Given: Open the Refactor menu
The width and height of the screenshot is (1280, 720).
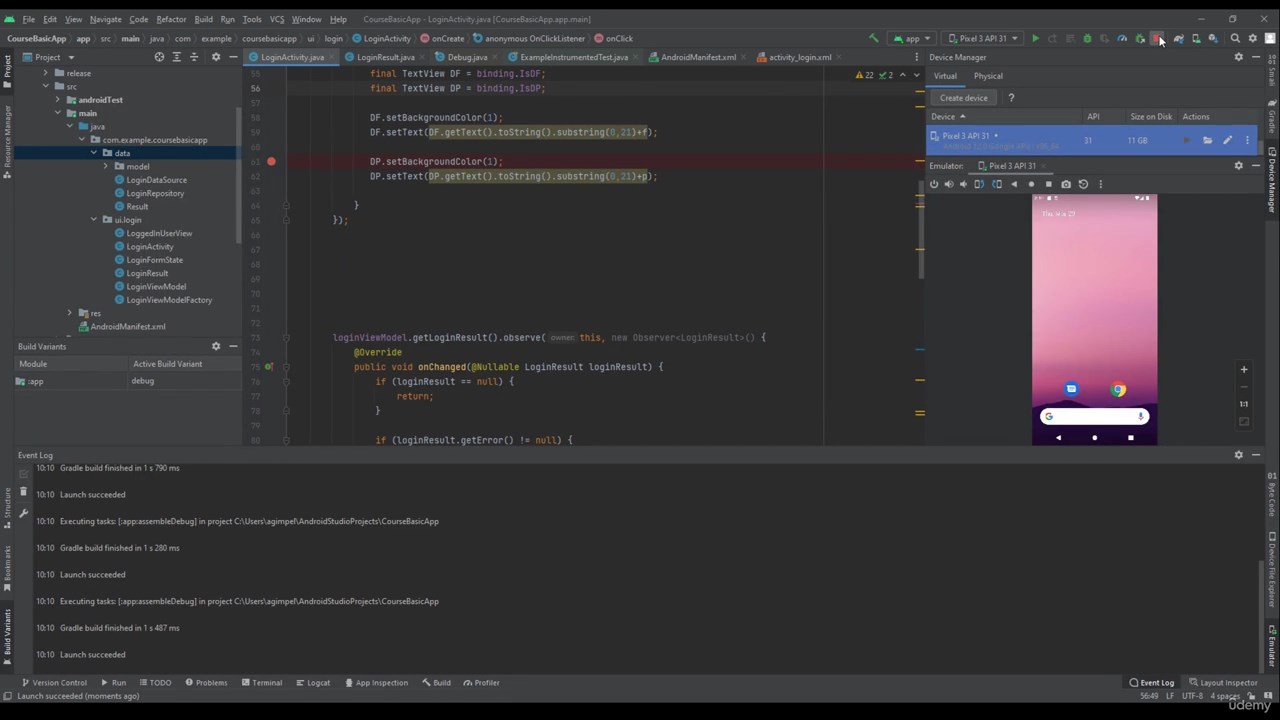Looking at the screenshot, I should [x=171, y=19].
